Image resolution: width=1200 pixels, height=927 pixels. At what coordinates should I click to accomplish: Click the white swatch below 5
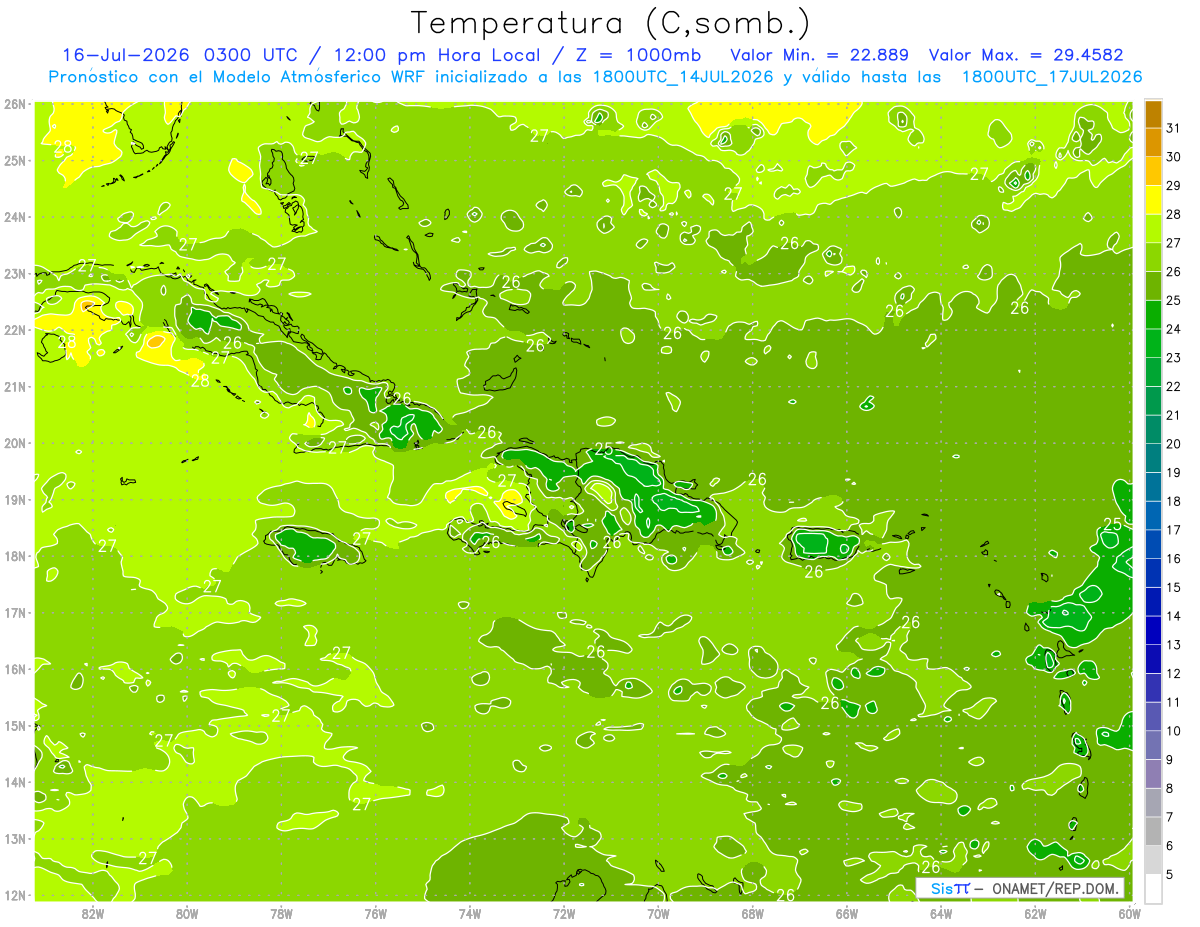(1153, 888)
